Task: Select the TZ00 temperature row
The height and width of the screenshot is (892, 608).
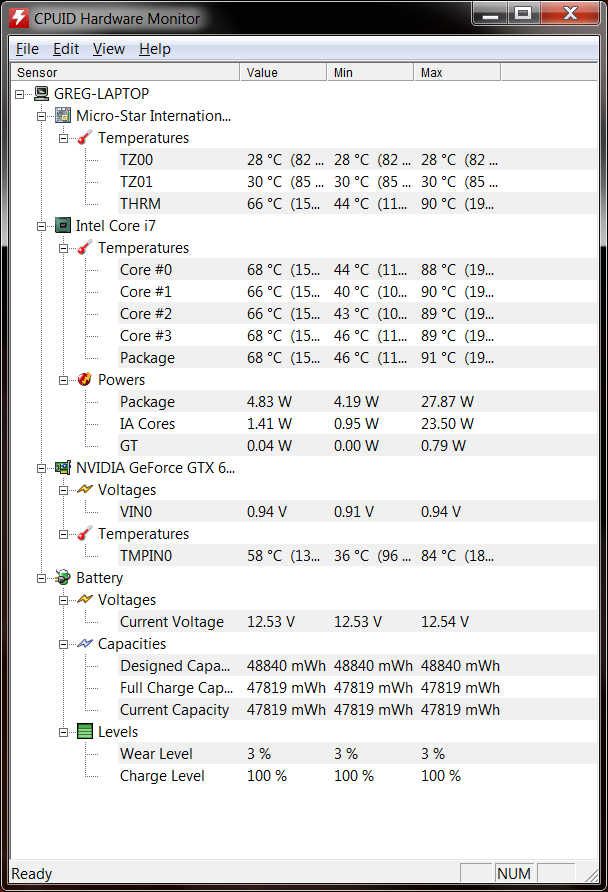Action: pyautogui.click(x=358, y=160)
